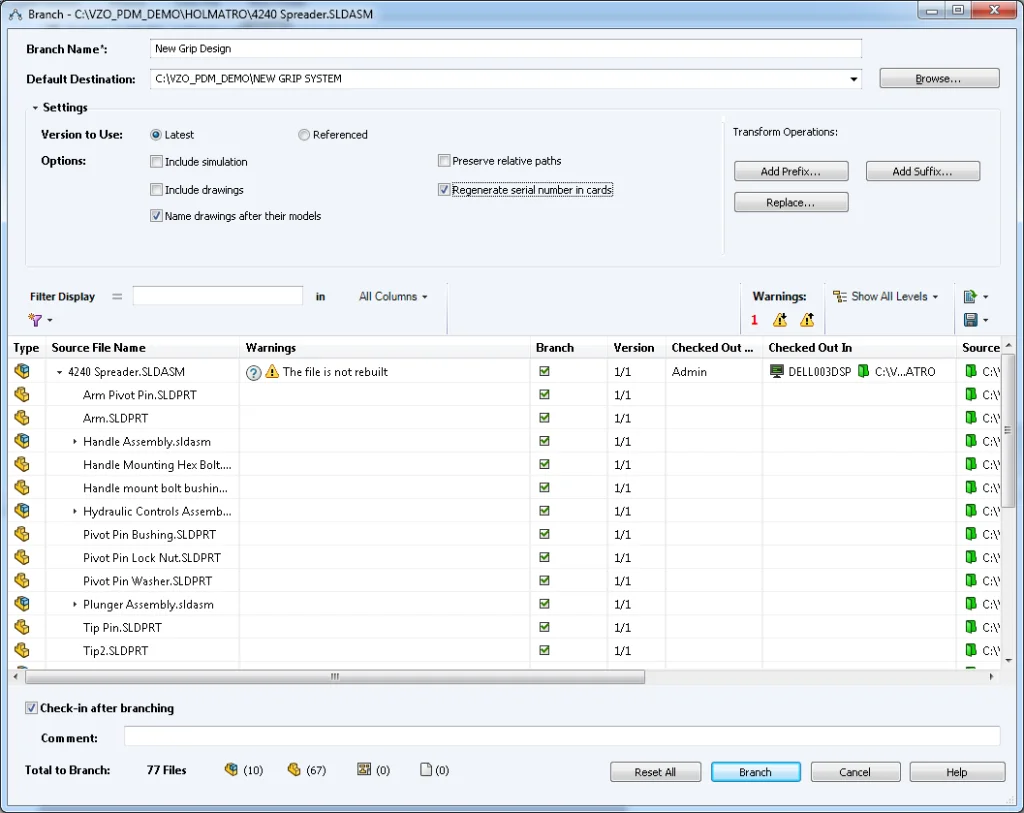The width and height of the screenshot is (1024, 813).
Task: Click the Reset All button
Action: point(655,771)
